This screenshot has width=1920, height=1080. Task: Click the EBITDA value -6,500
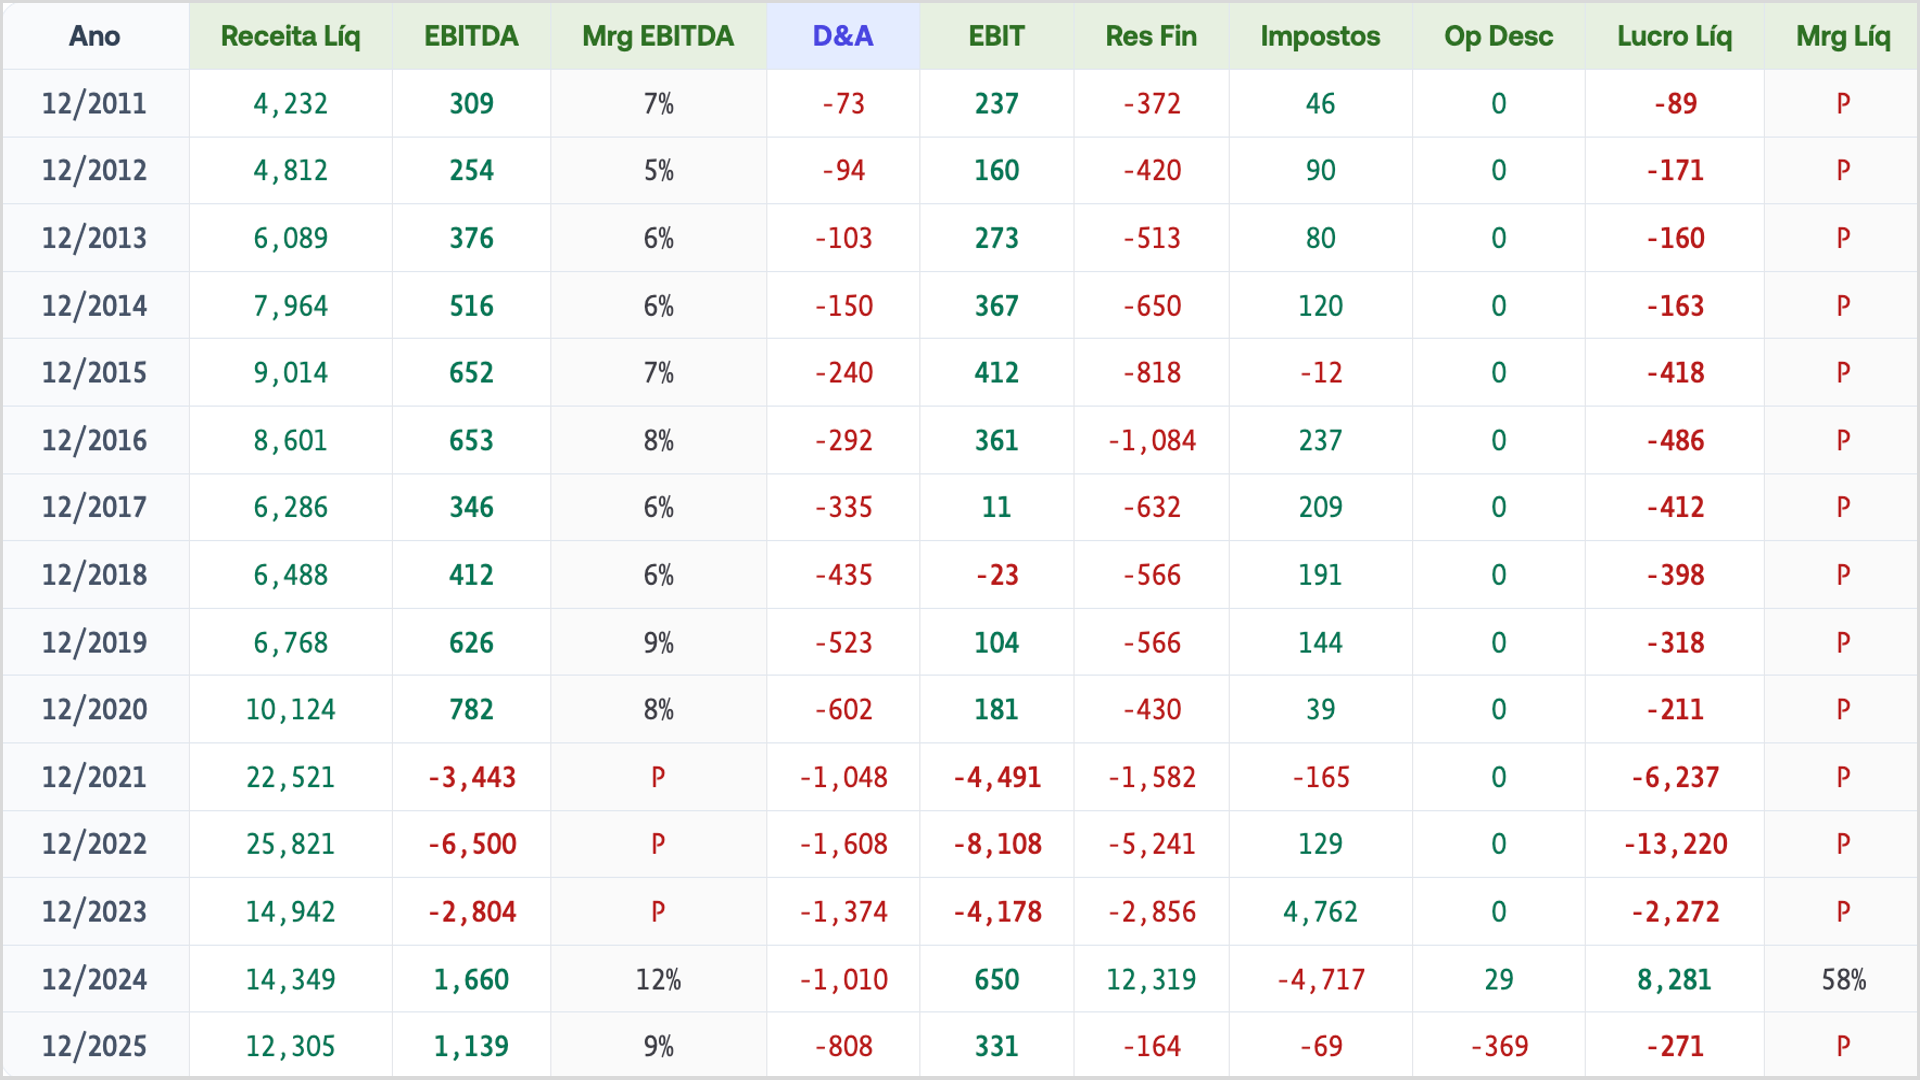(x=472, y=844)
